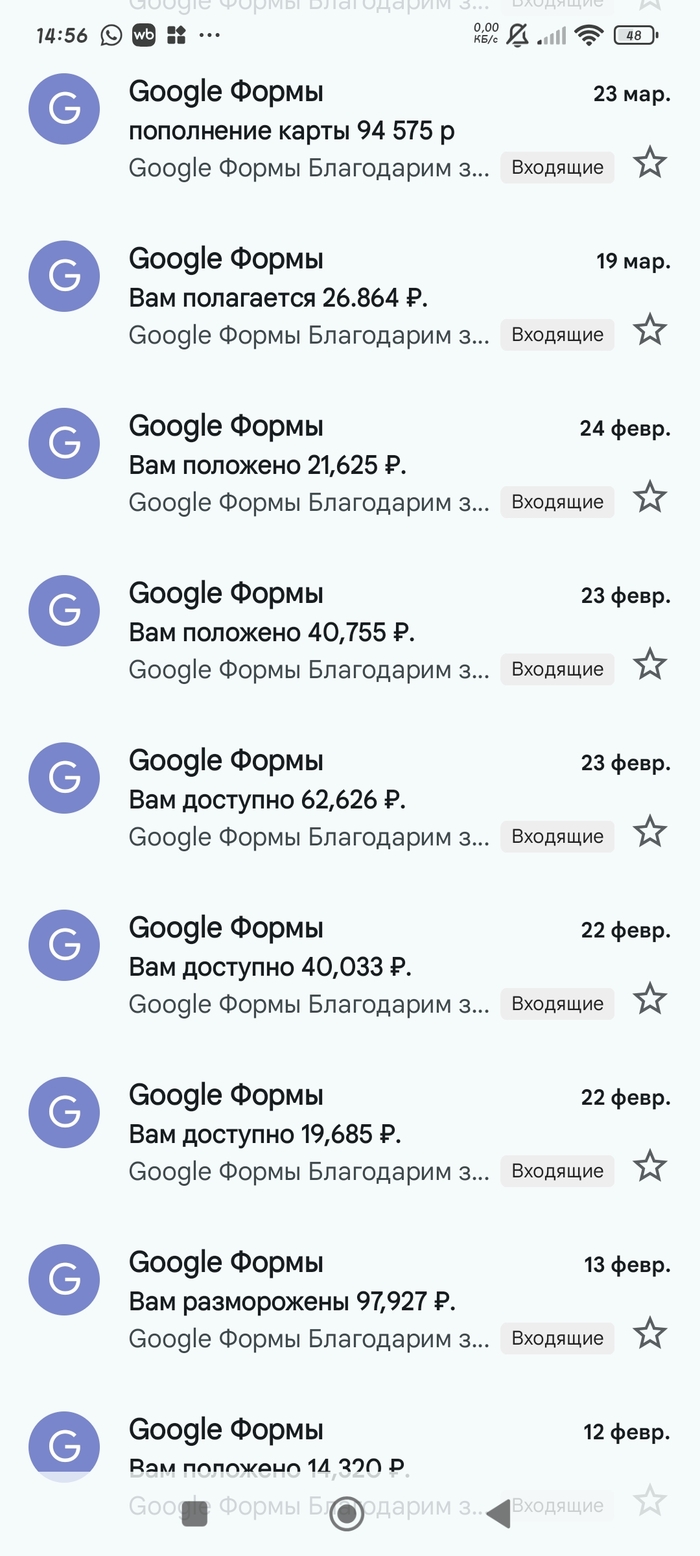The width and height of the screenshot is (700, 1556).
Task: Open email Вам разморожены 97,927 ₽
Action: click(x=300, y=1301)
